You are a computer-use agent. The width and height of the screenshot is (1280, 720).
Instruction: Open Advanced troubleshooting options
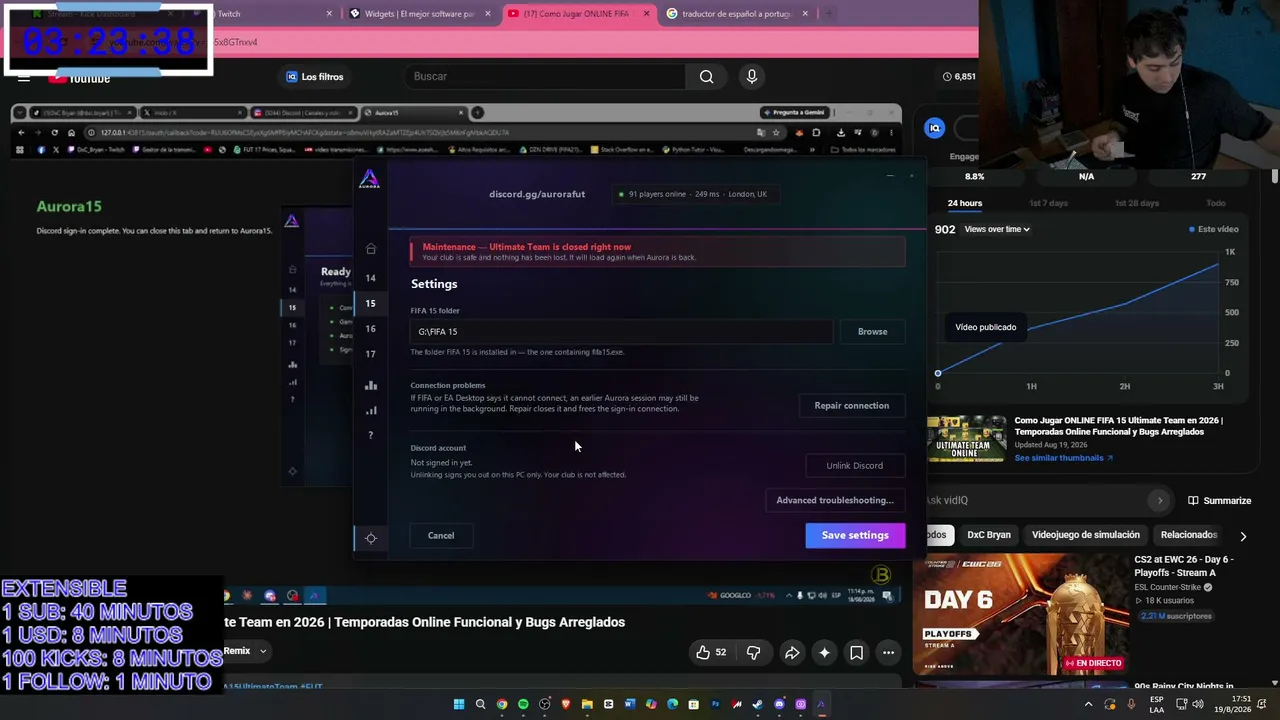[x=835, y=500]
